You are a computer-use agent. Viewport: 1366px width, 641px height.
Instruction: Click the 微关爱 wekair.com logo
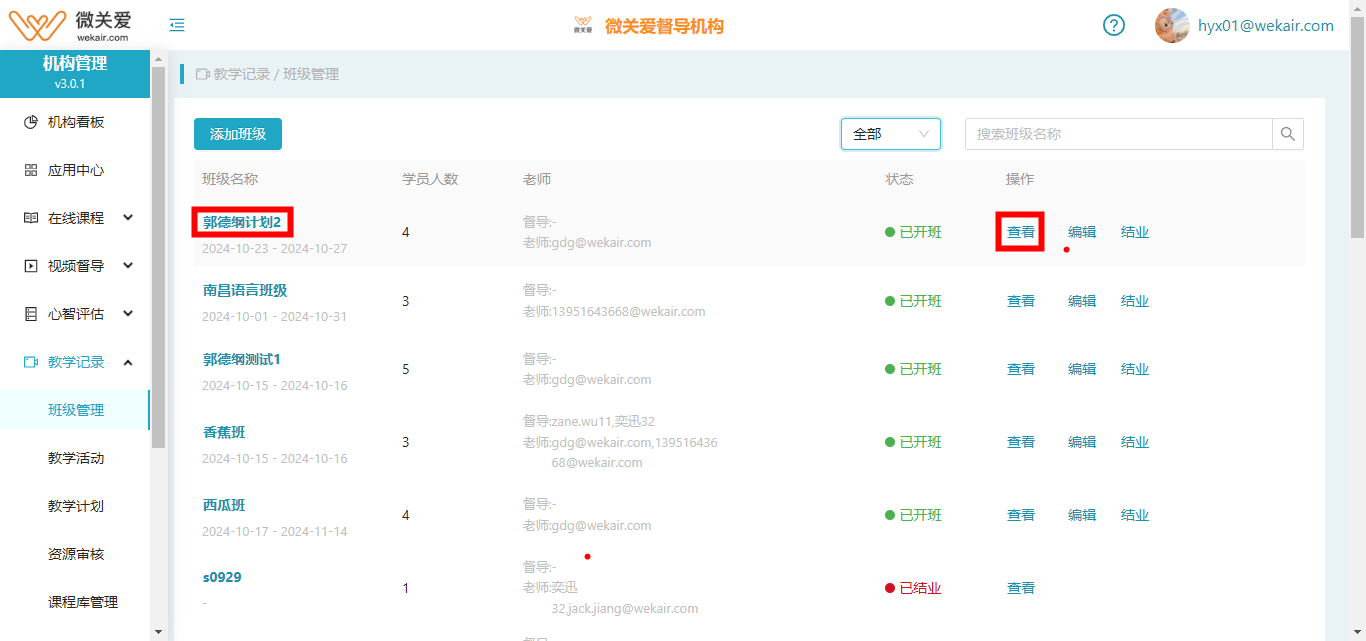(70, 25)
